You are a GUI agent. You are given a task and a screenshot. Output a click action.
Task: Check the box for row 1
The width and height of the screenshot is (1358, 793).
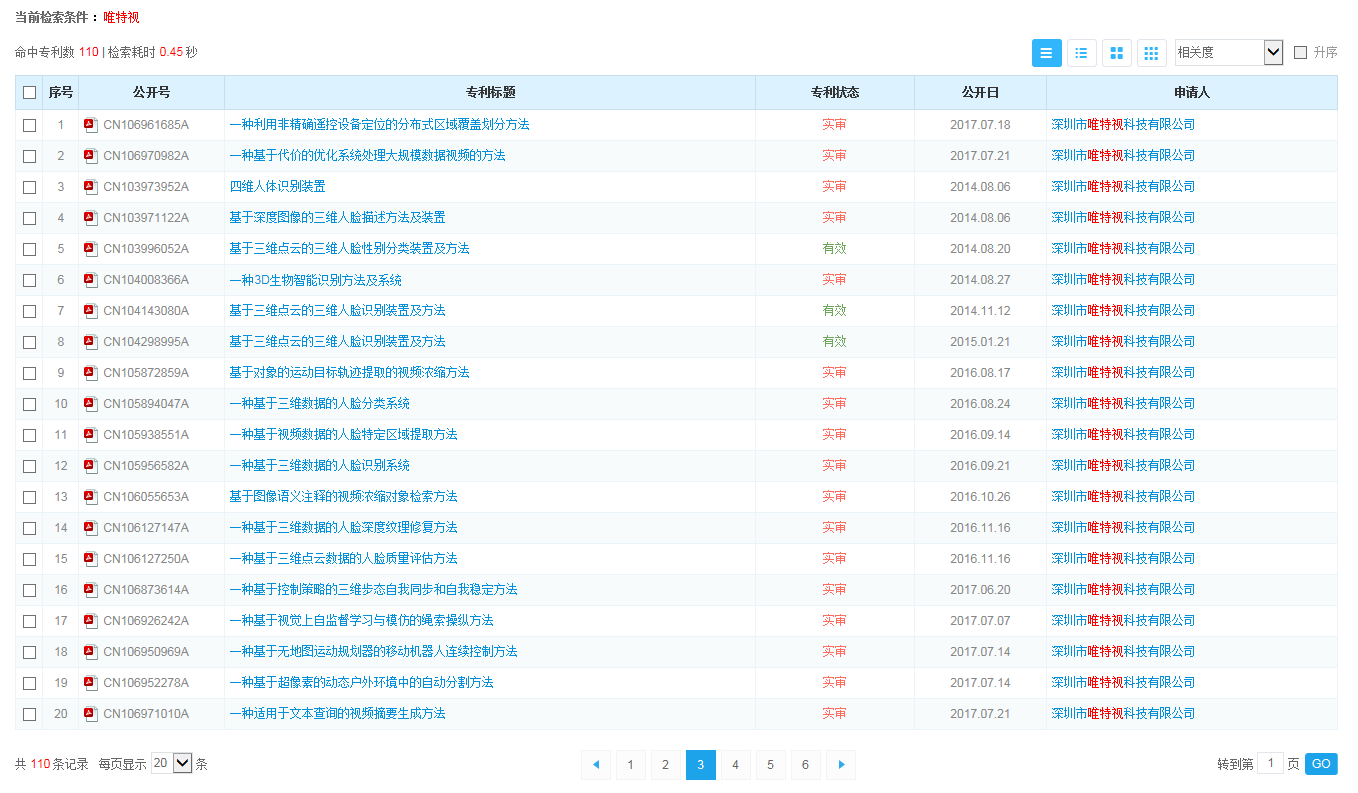pos(30,125)
